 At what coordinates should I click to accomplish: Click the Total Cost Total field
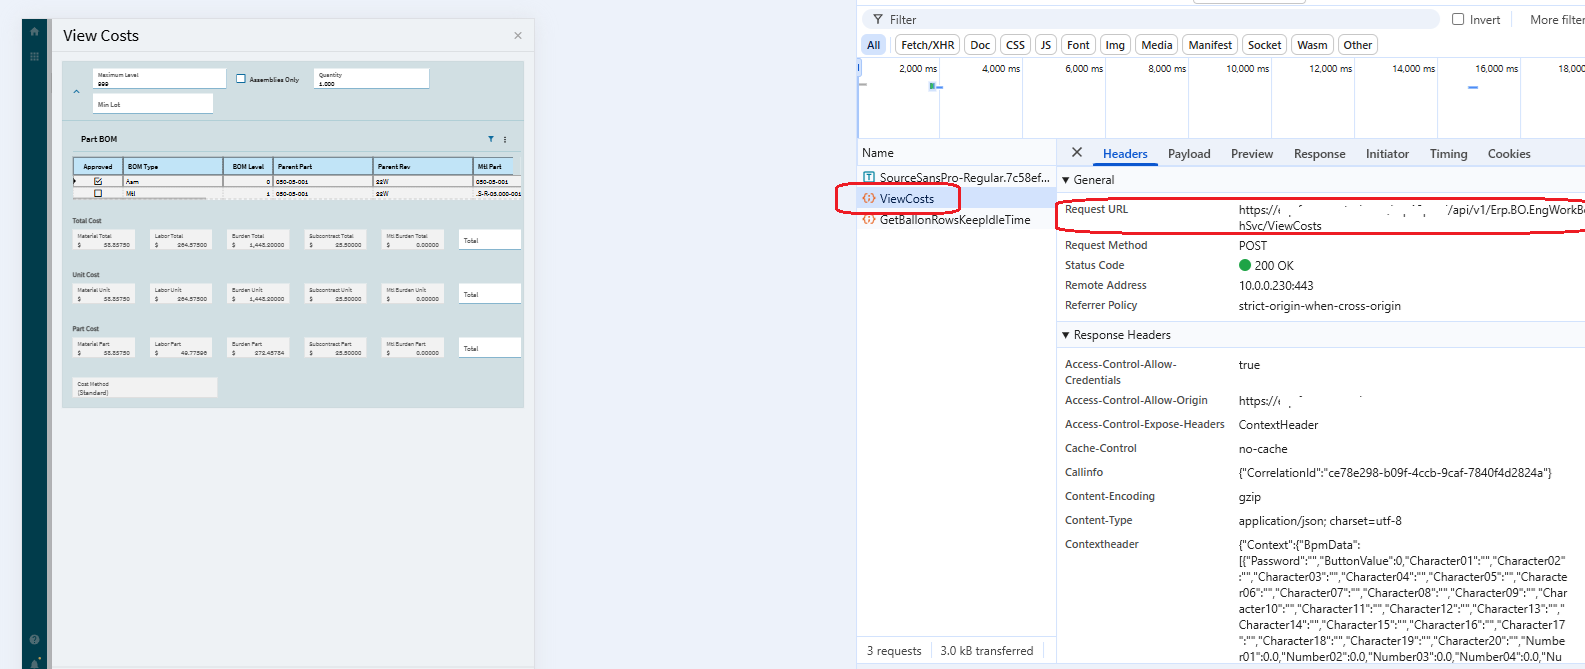point(490,240)
